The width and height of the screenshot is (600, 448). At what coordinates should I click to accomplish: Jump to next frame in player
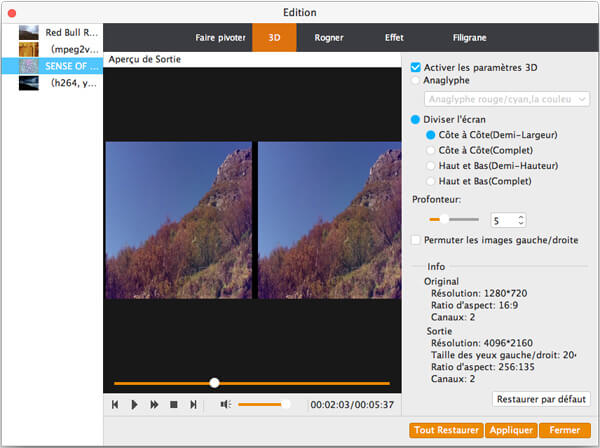click(193, 405)
